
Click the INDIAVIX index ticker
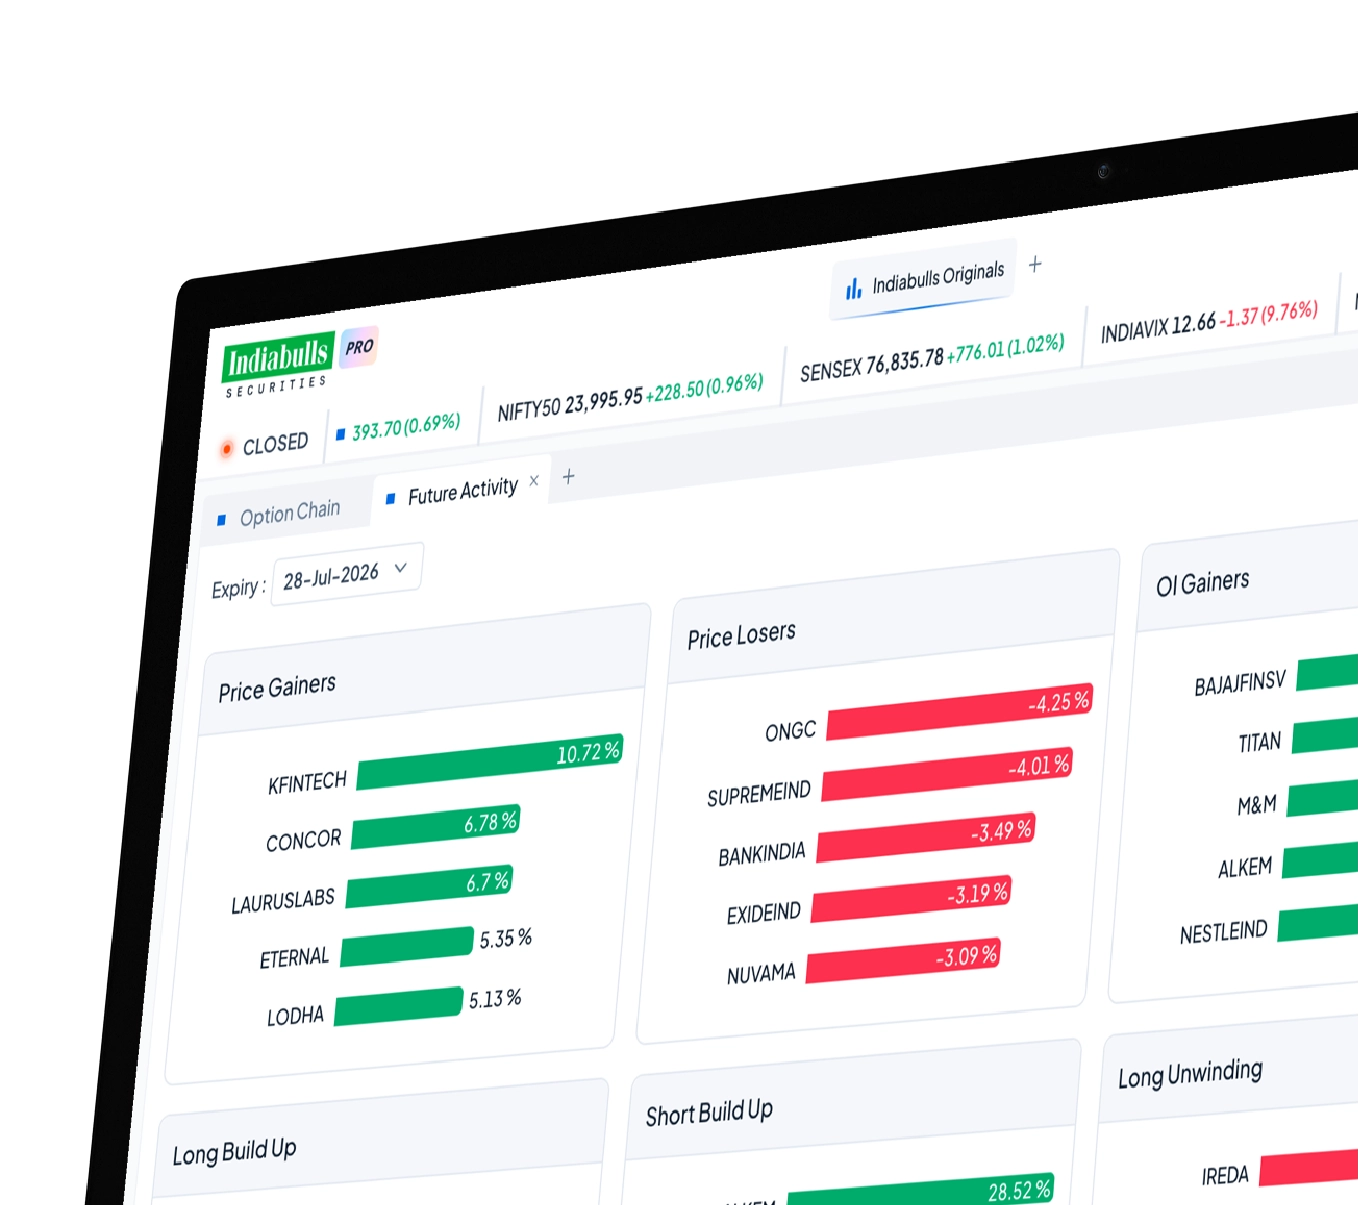pos(1209,321)
